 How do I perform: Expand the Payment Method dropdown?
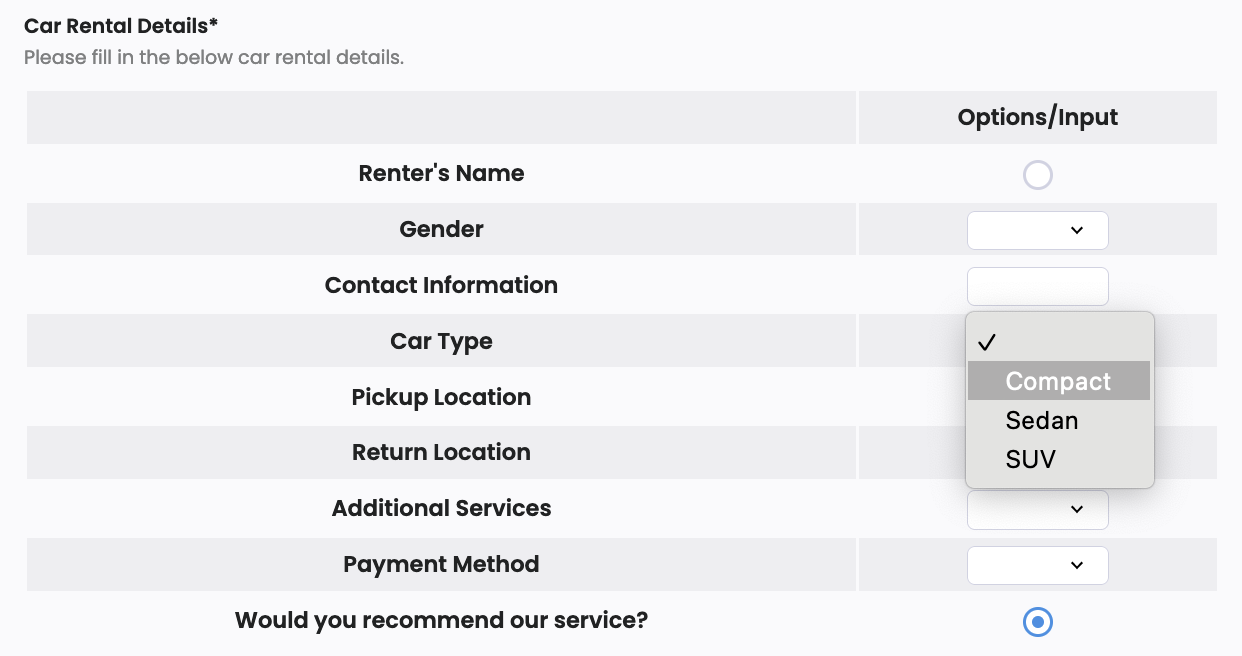pyautogui.click(x=1038, y=565)
